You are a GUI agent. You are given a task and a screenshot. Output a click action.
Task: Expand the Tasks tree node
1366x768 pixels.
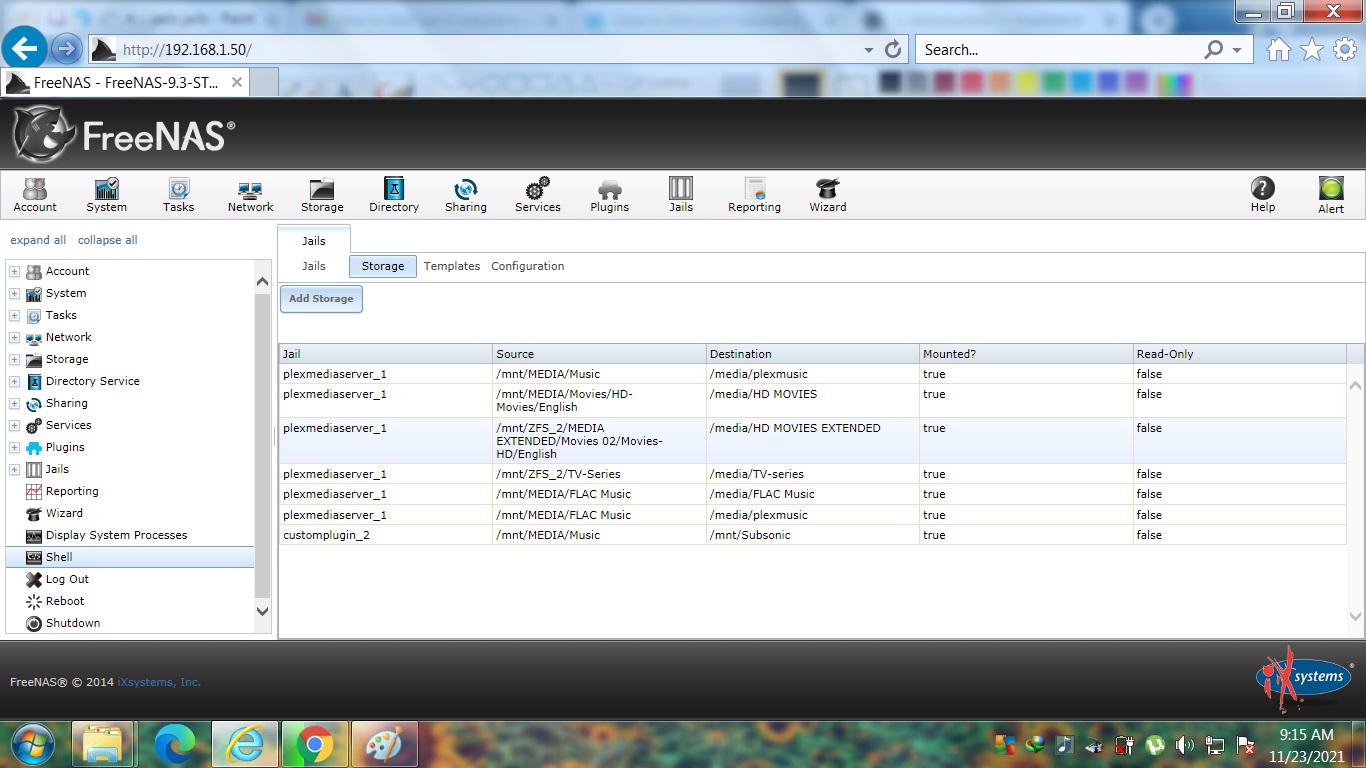(14, 315)
